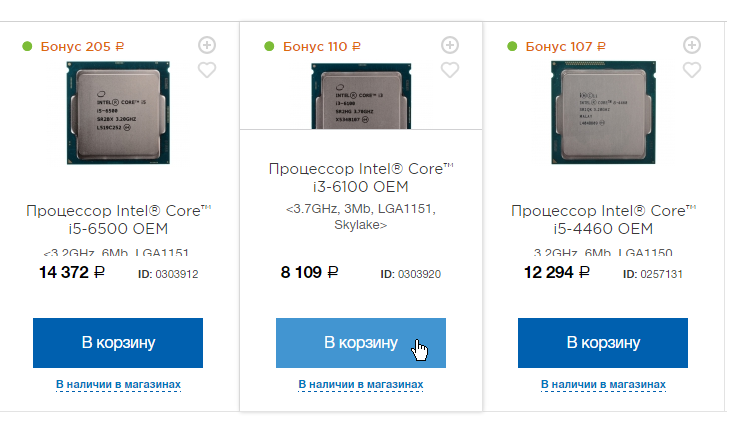Click the 'Бонус 107 ₽' bonus label
The image size is (741, 425).
(566, 46)
